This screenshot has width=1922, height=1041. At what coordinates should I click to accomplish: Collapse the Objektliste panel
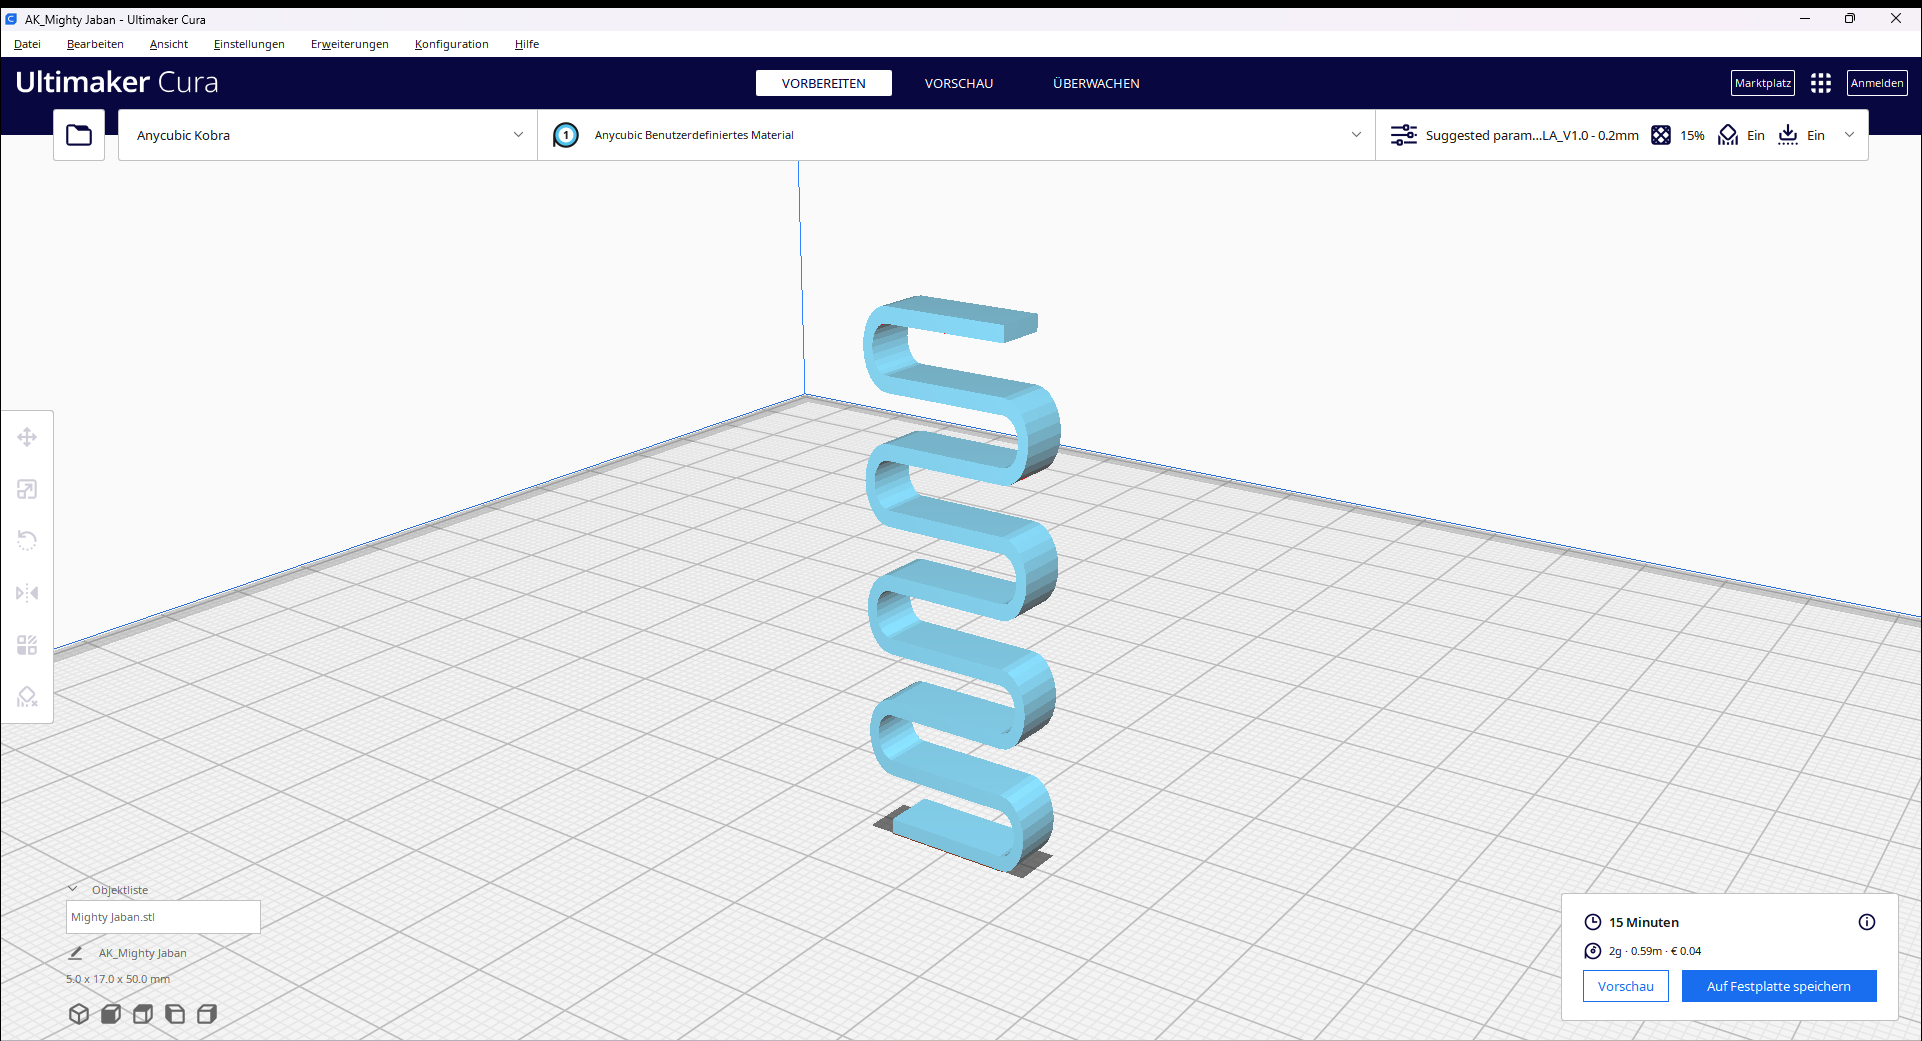click(73, 887)
